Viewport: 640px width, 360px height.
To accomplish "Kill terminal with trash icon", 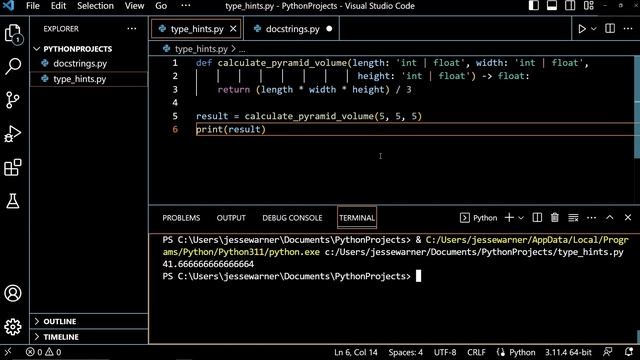I will 555,218.
